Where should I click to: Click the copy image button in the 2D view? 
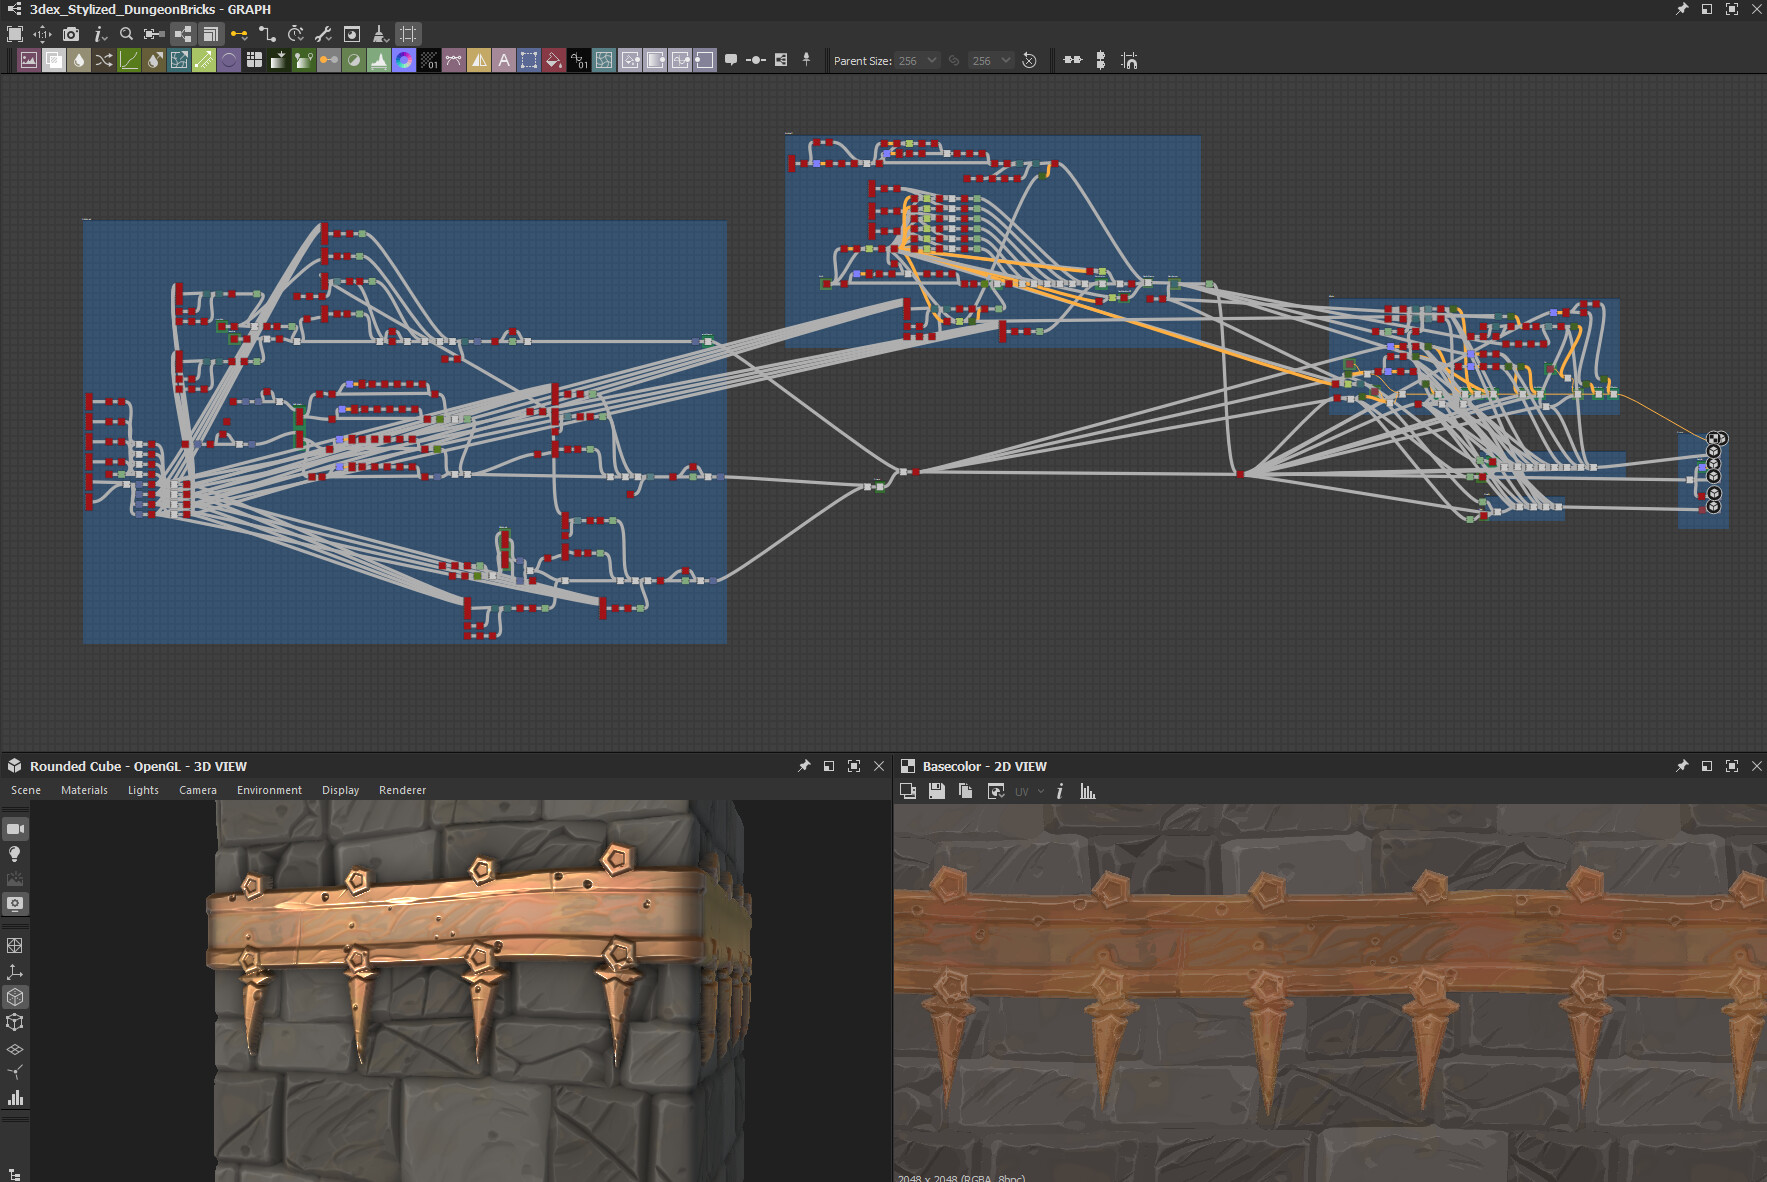pyautogui.click(x=965, y=791)
